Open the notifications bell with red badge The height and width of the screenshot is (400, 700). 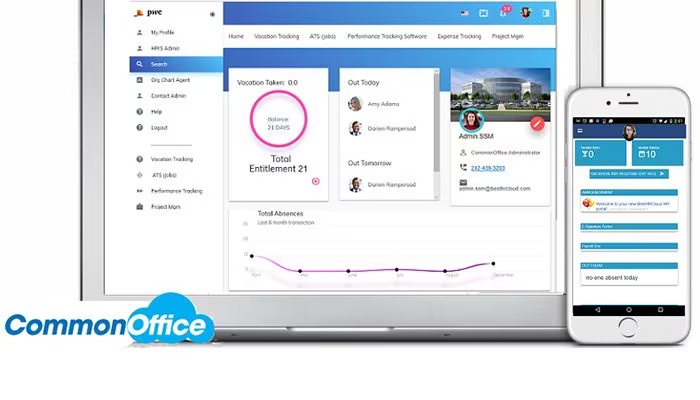click(x=504, y=12)
